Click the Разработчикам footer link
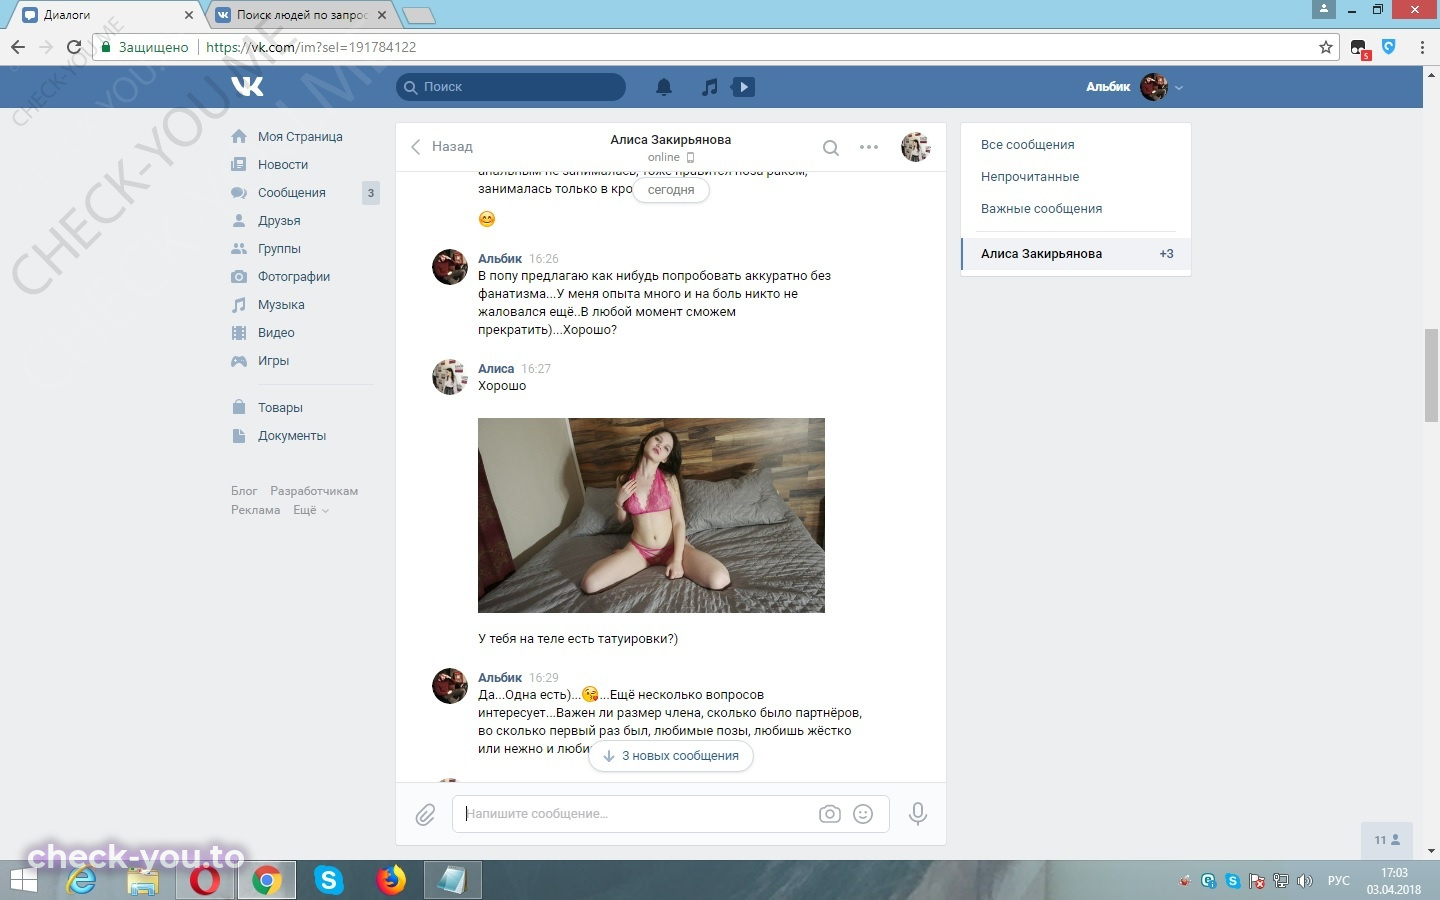This screenshot has height=900, width=1440. click(x=314, y=491)
